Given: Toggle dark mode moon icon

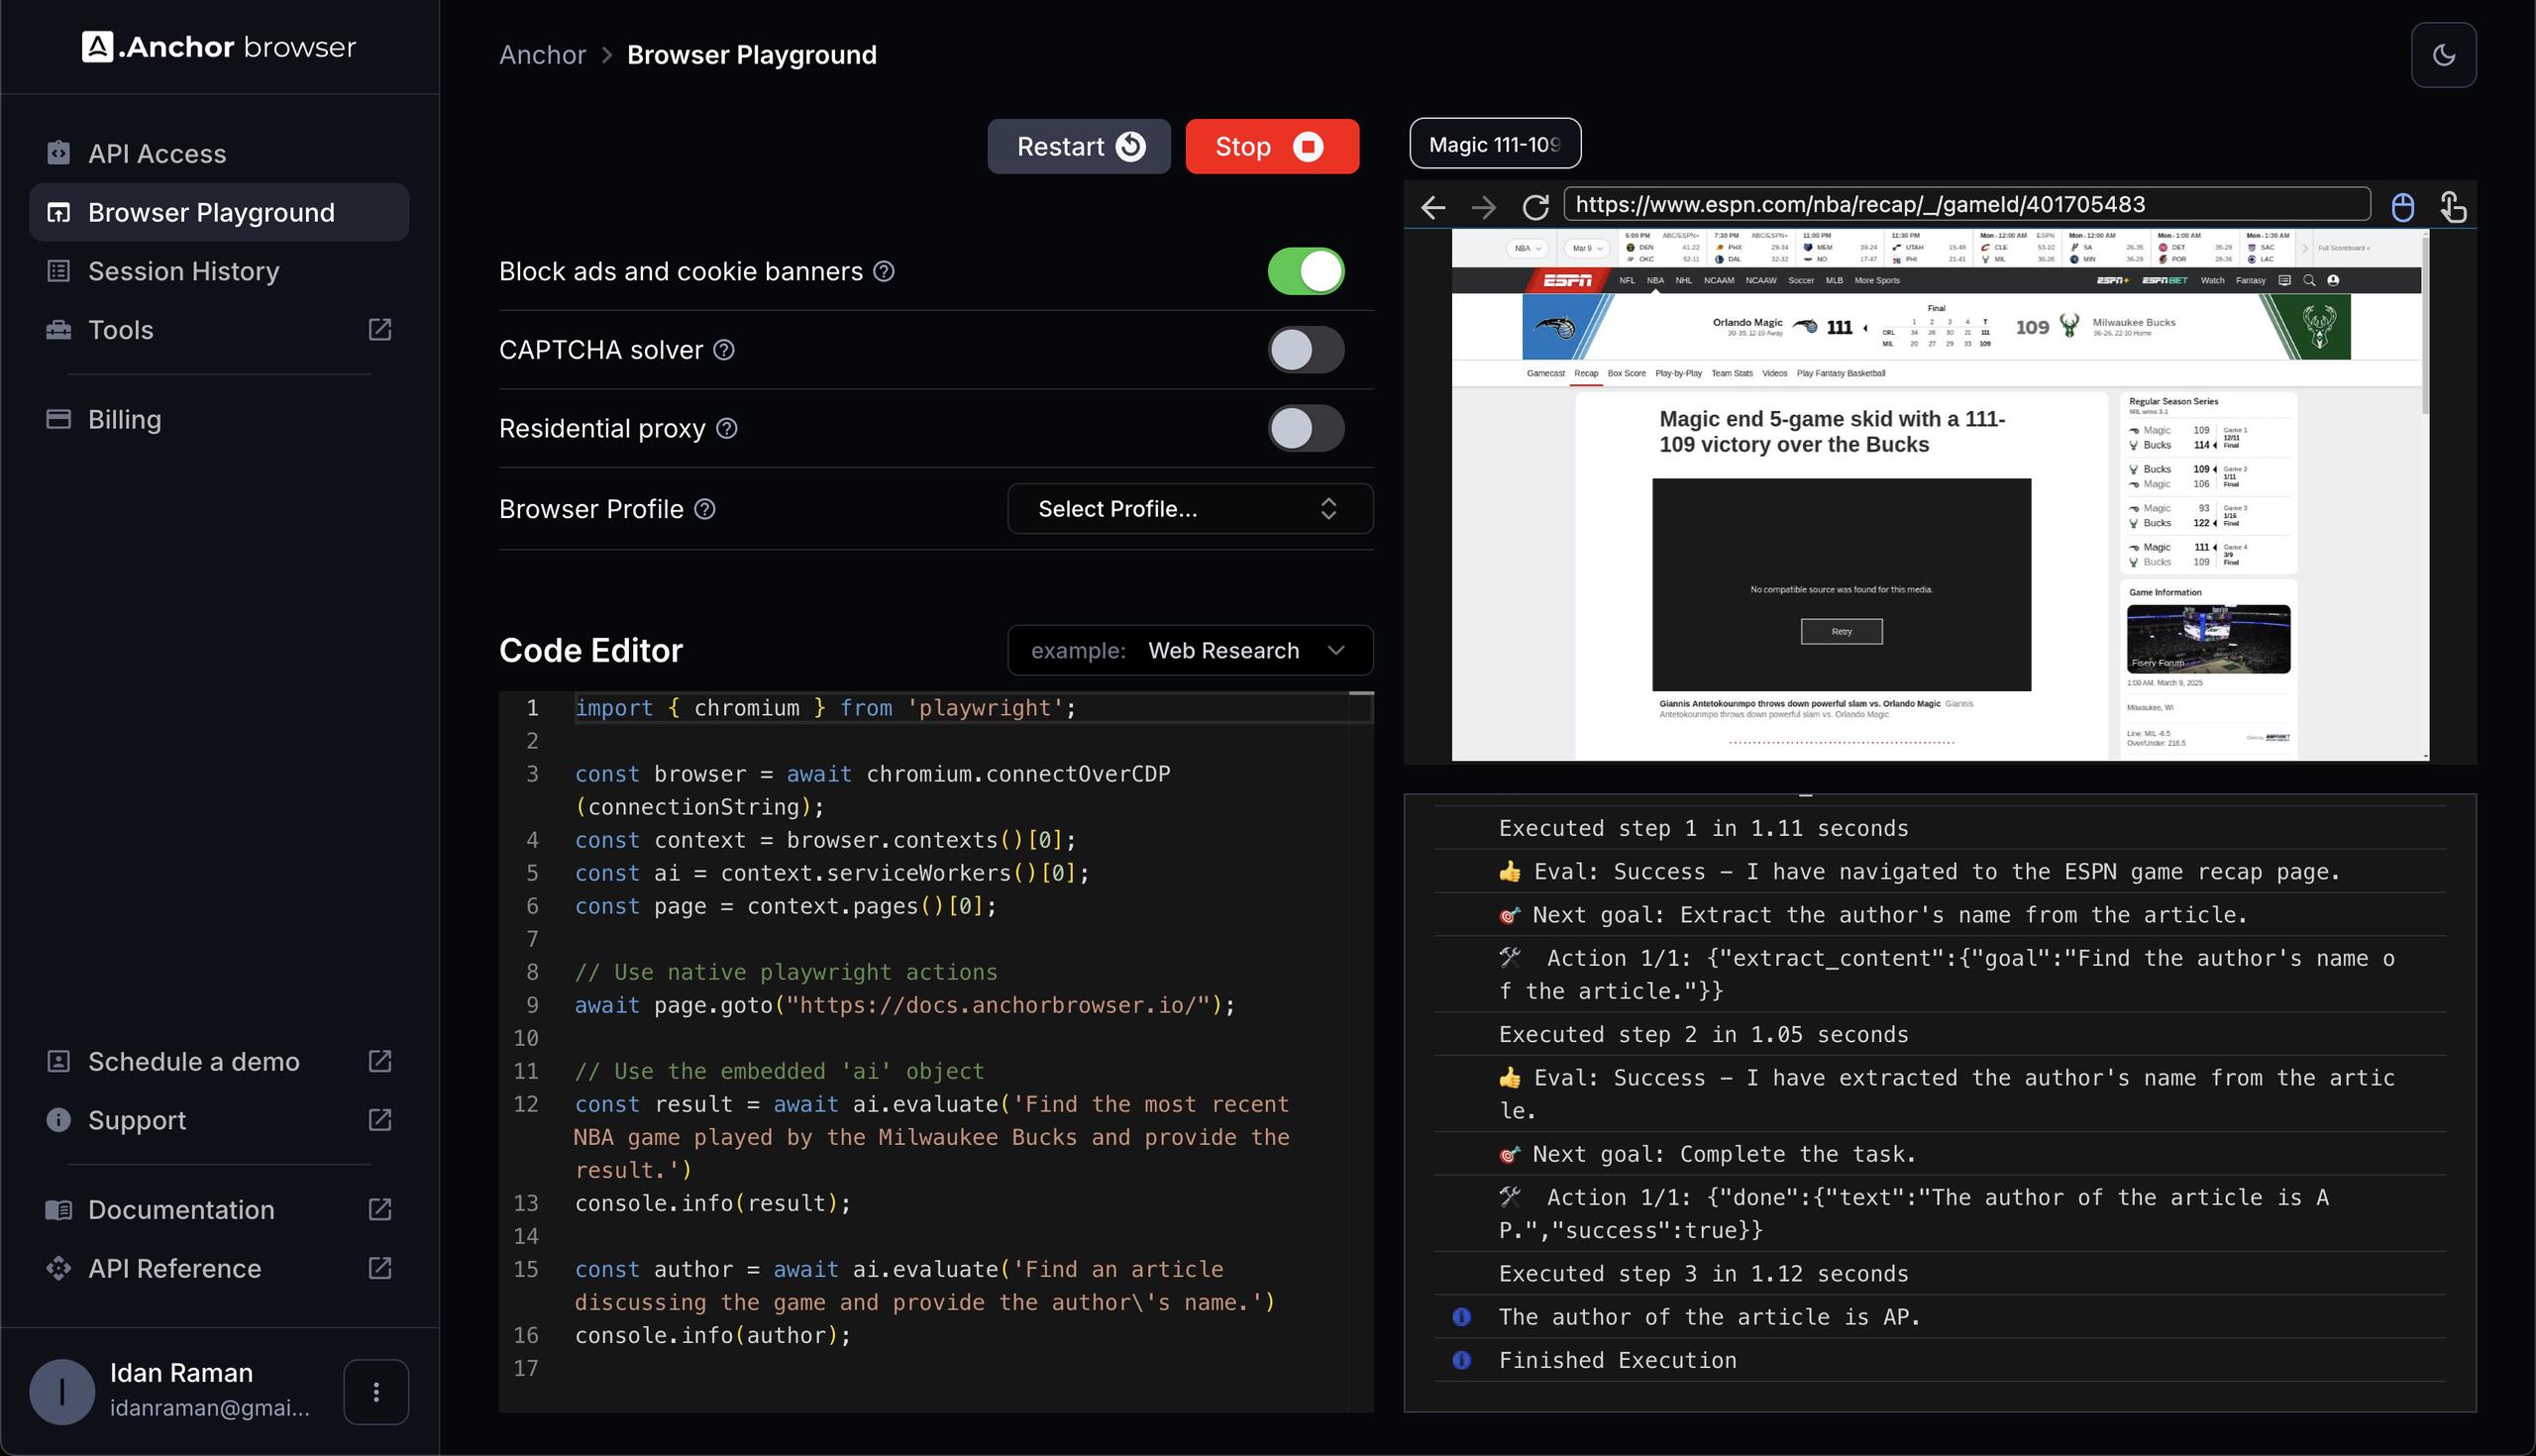Looking at the screenshot, I should (x=2443, y=55).
